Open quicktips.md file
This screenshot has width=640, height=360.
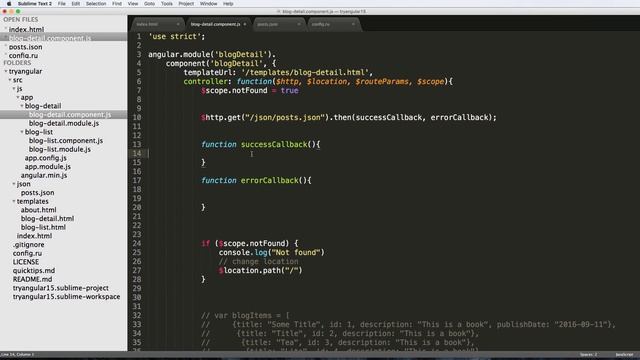(x=33, y=271)
